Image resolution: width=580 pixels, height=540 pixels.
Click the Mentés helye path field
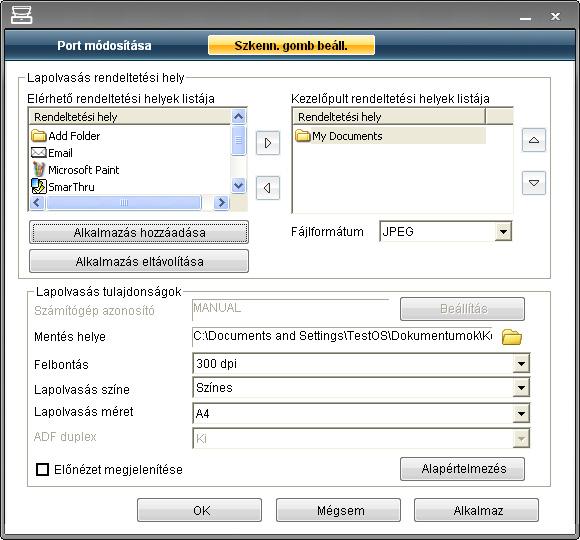(342, 337)
